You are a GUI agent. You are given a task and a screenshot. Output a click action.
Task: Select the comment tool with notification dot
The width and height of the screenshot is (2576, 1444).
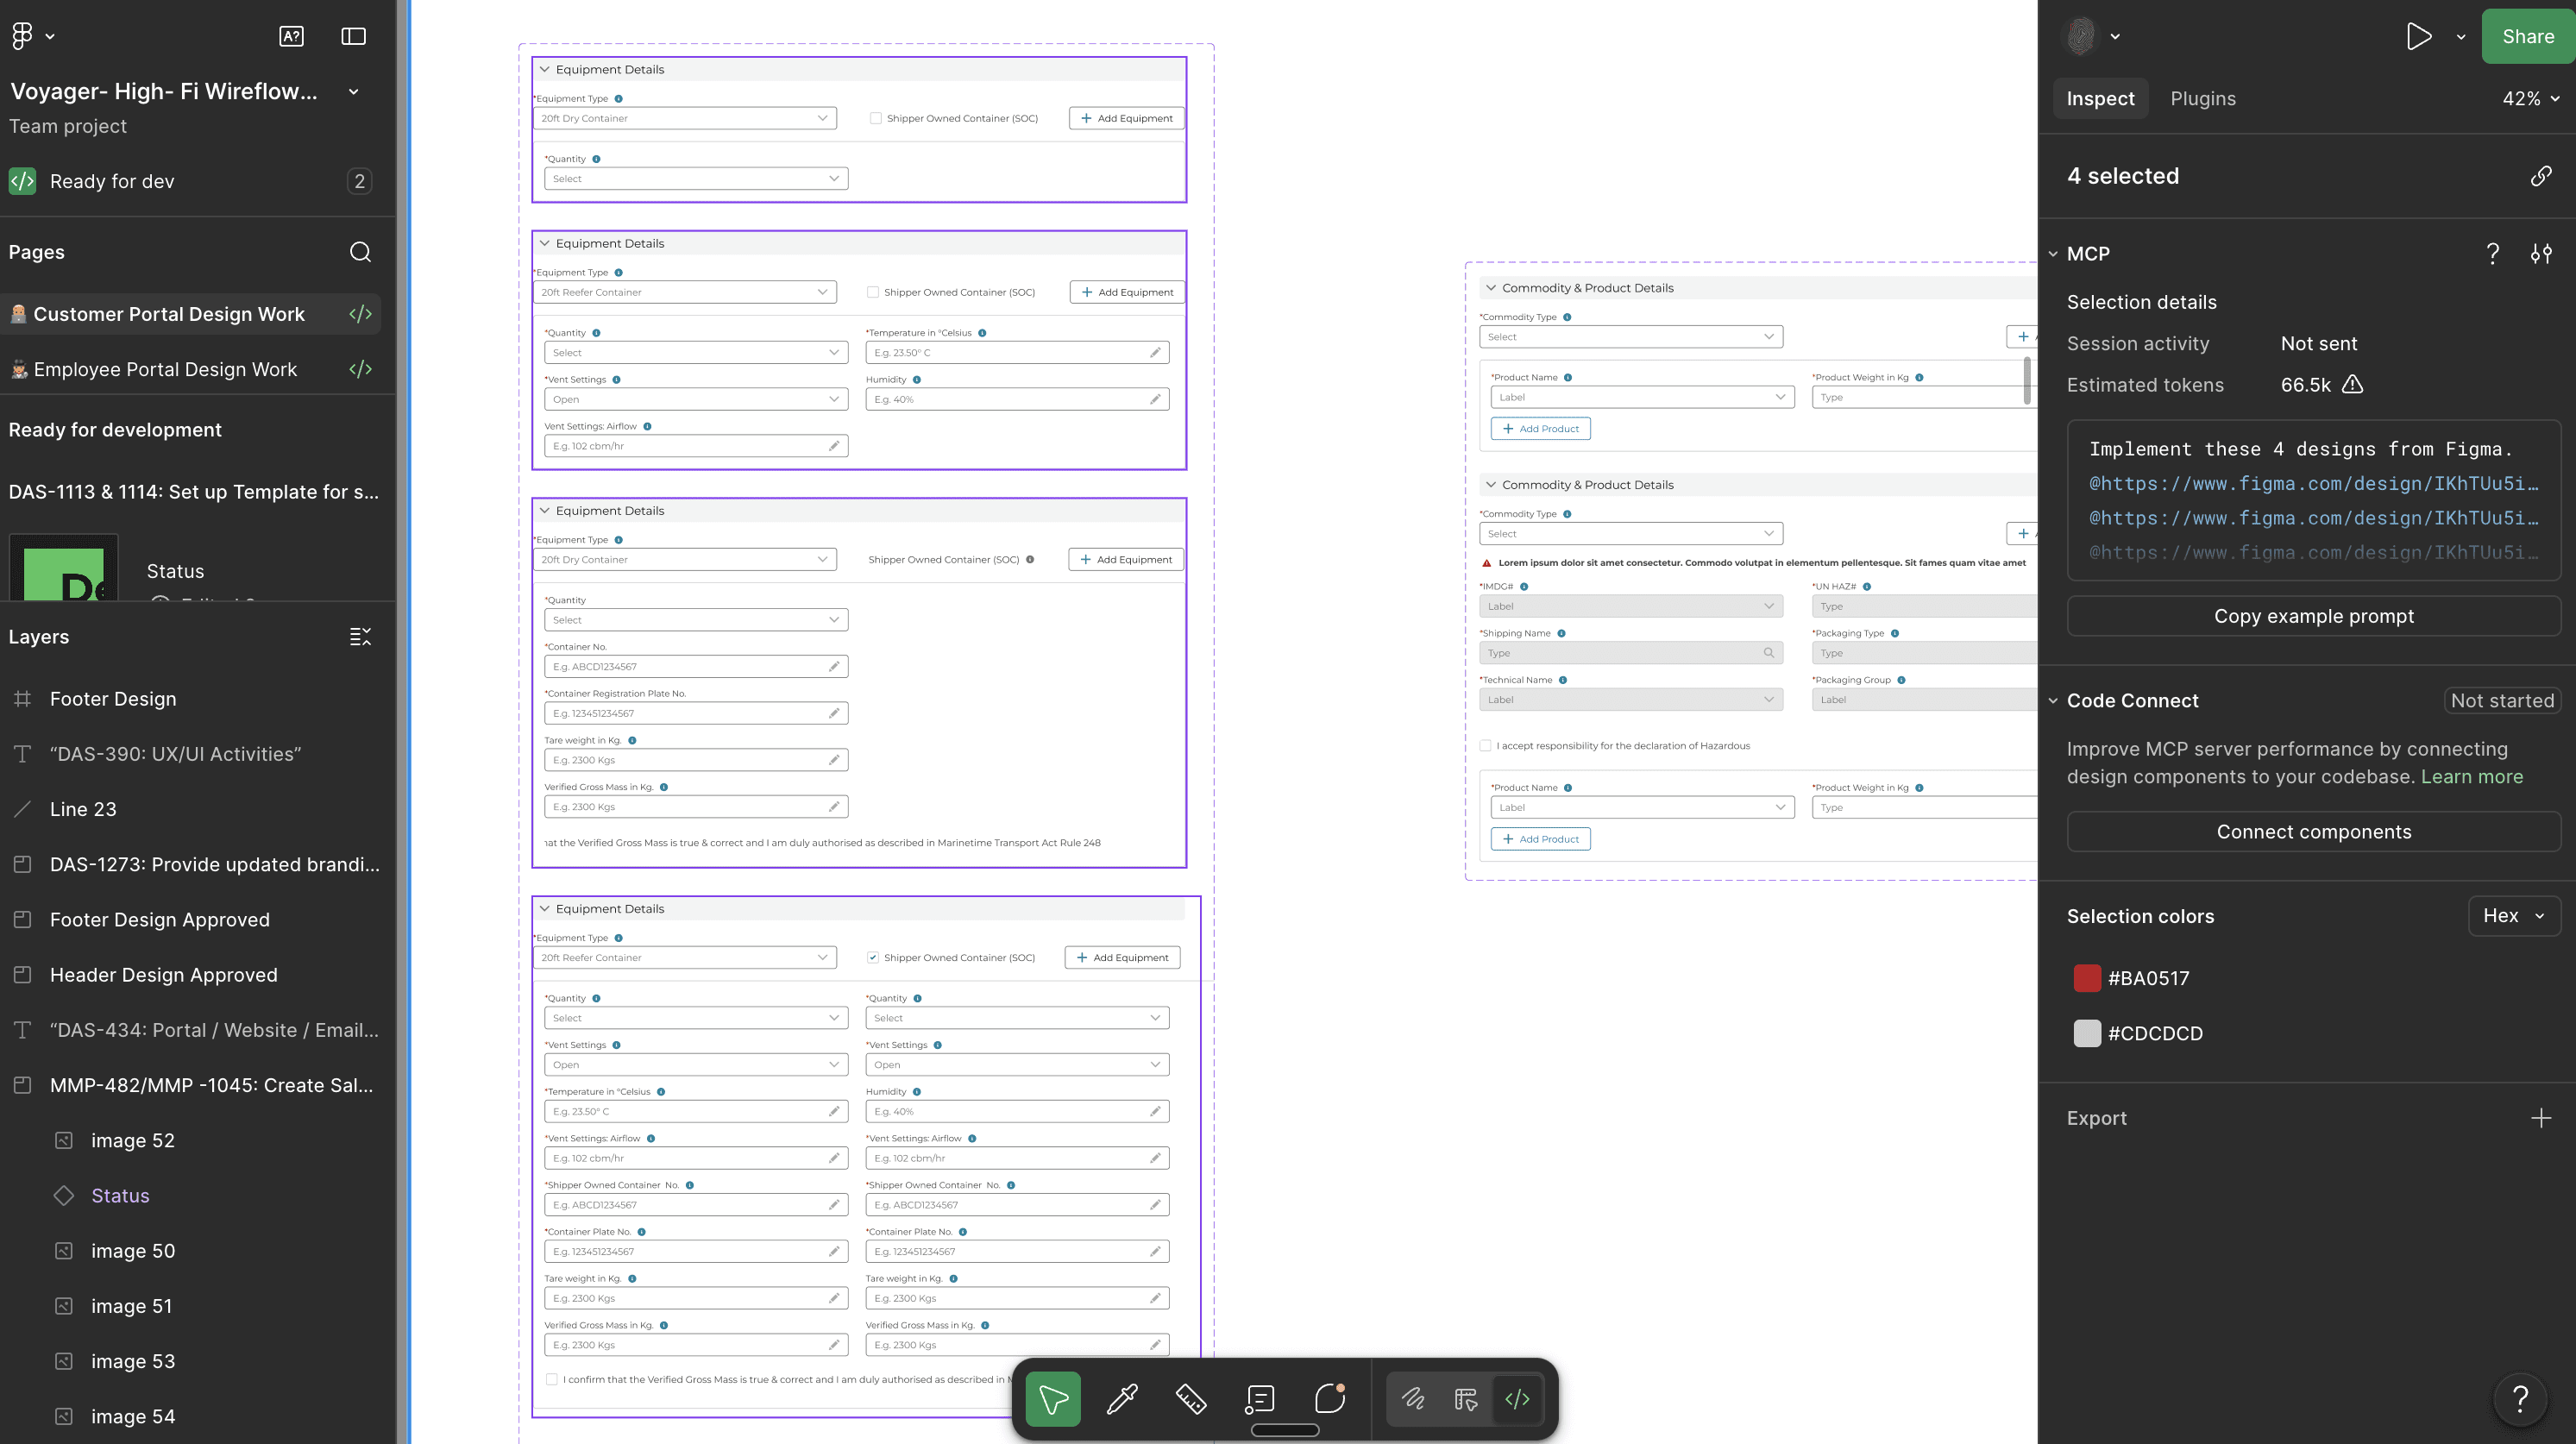pyautogui.click(x=1330, y=1399)
